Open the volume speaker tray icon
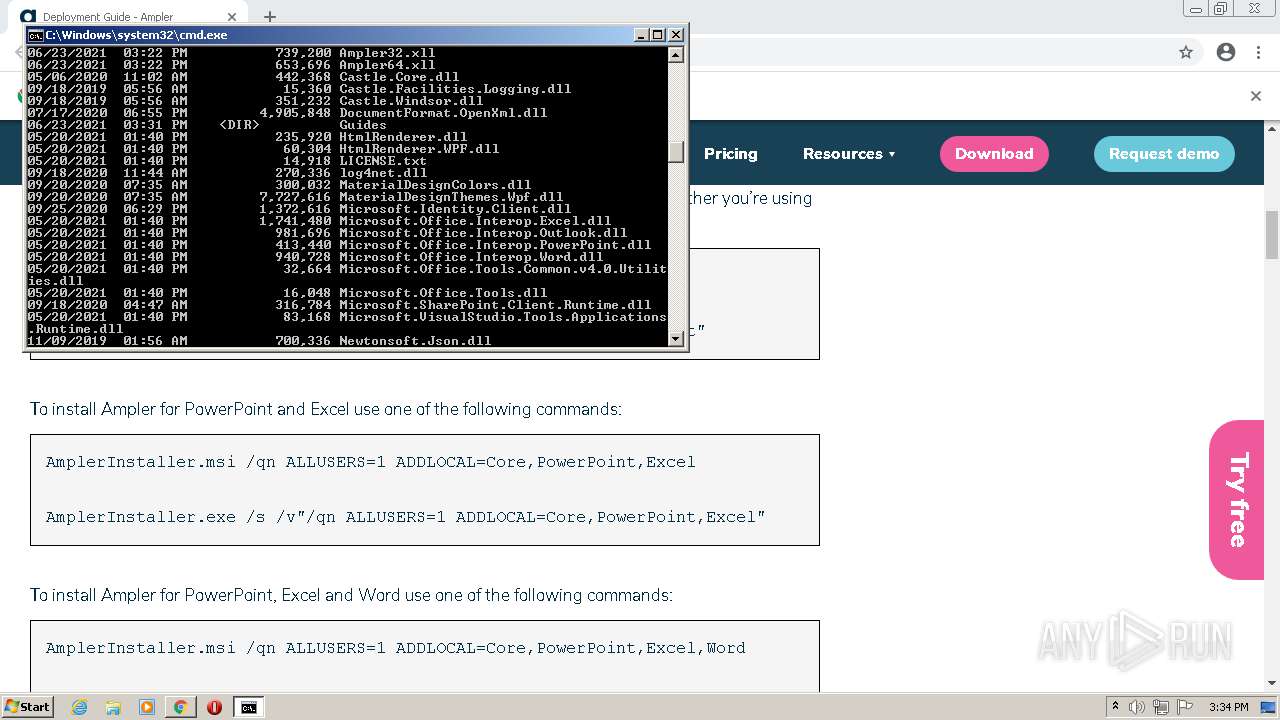The image size is (1280, 720). [x=1137, y=707]
